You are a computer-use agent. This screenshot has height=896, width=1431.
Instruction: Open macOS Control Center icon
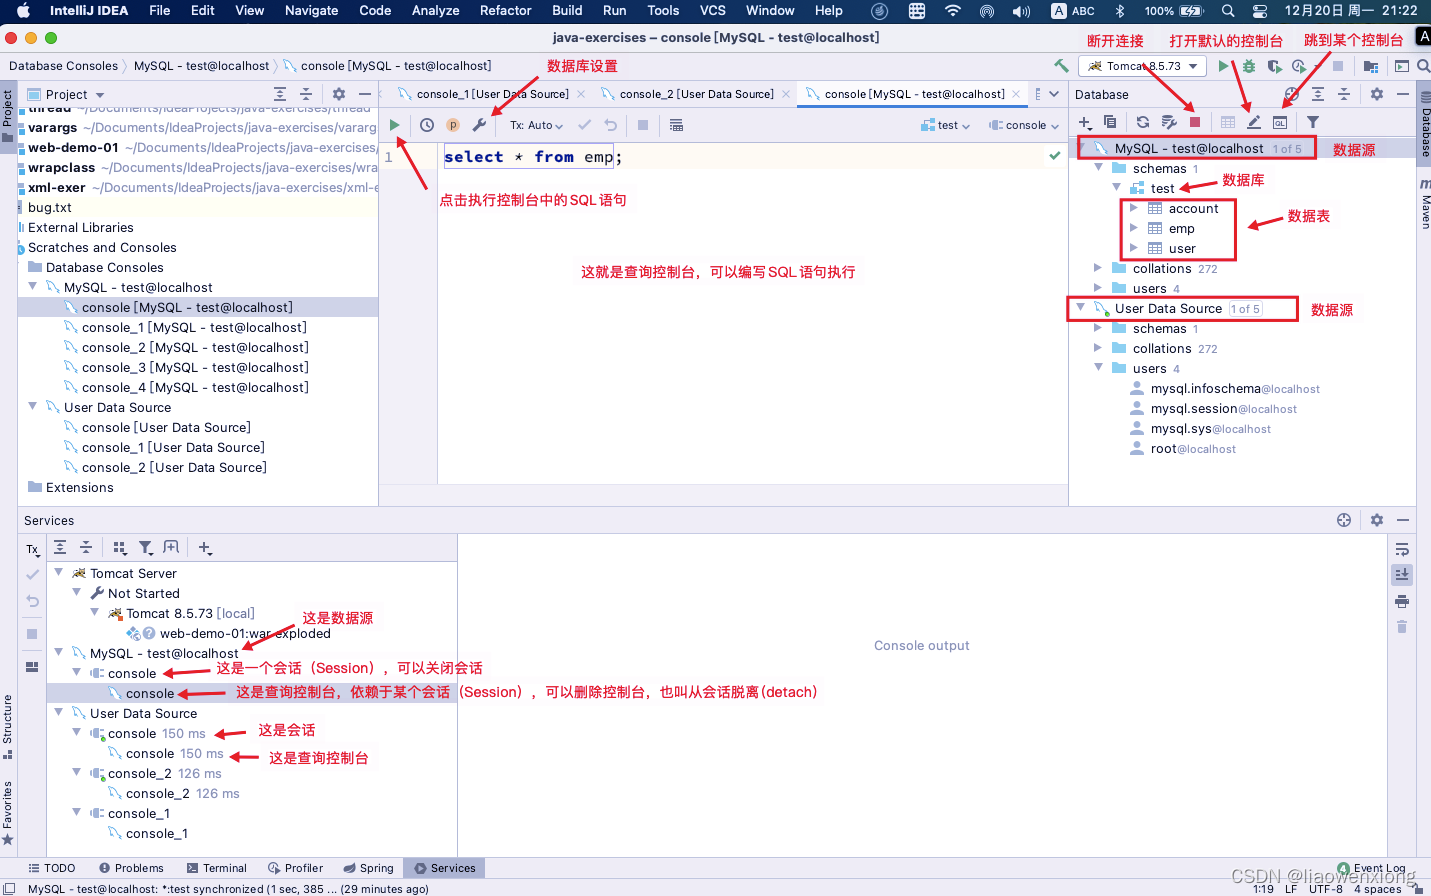tap(1260, 10)
